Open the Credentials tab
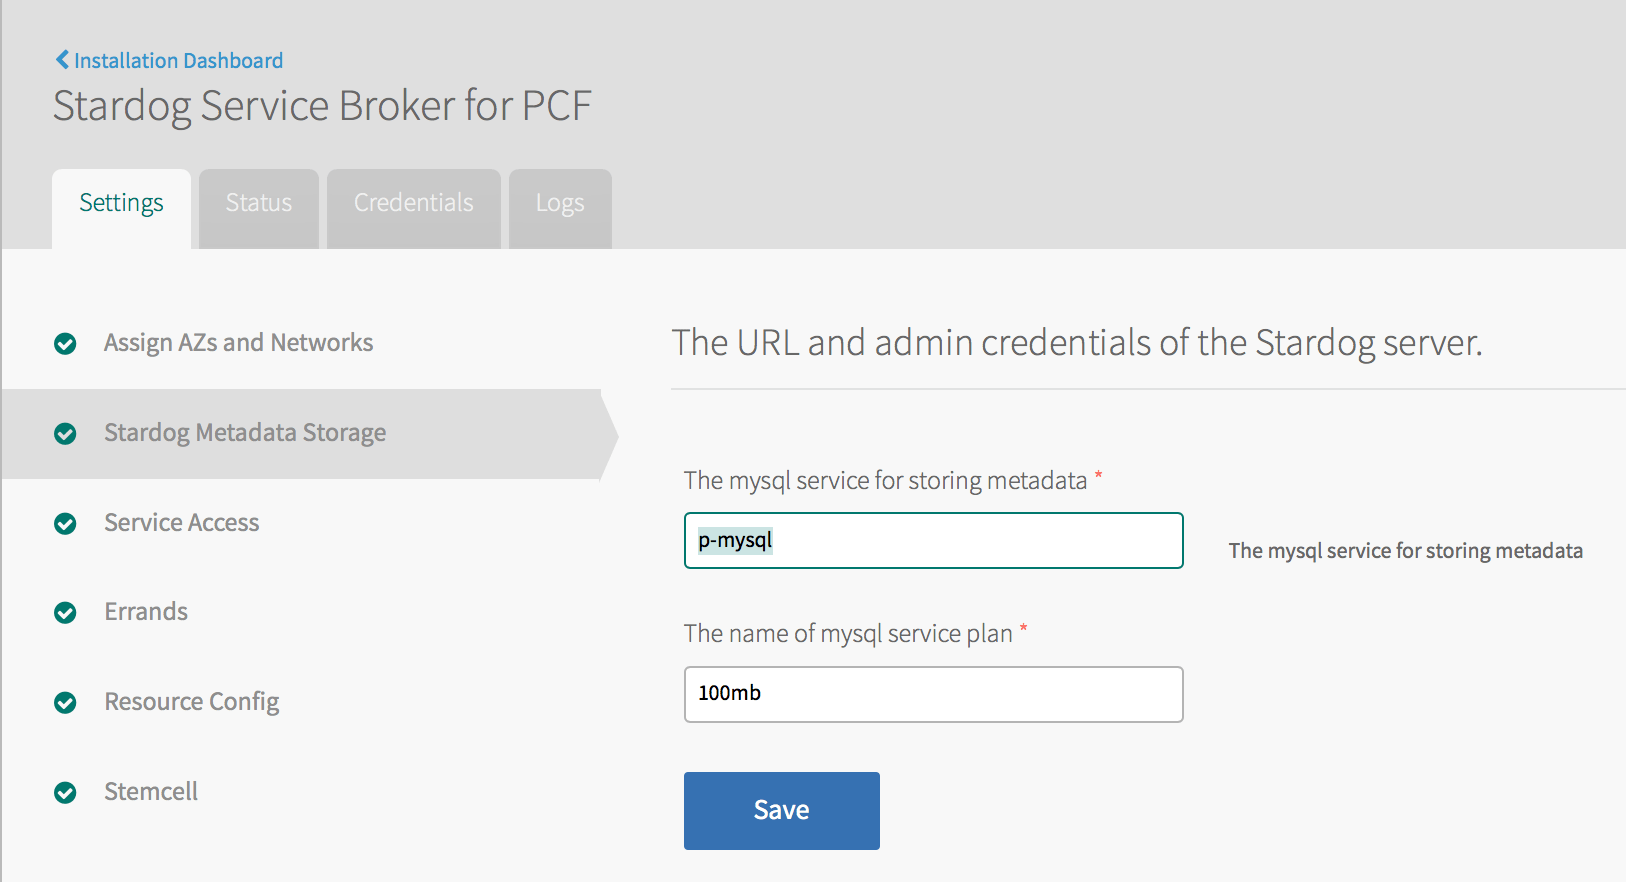The image size is (1626, 882). click(x=413, y=203)
